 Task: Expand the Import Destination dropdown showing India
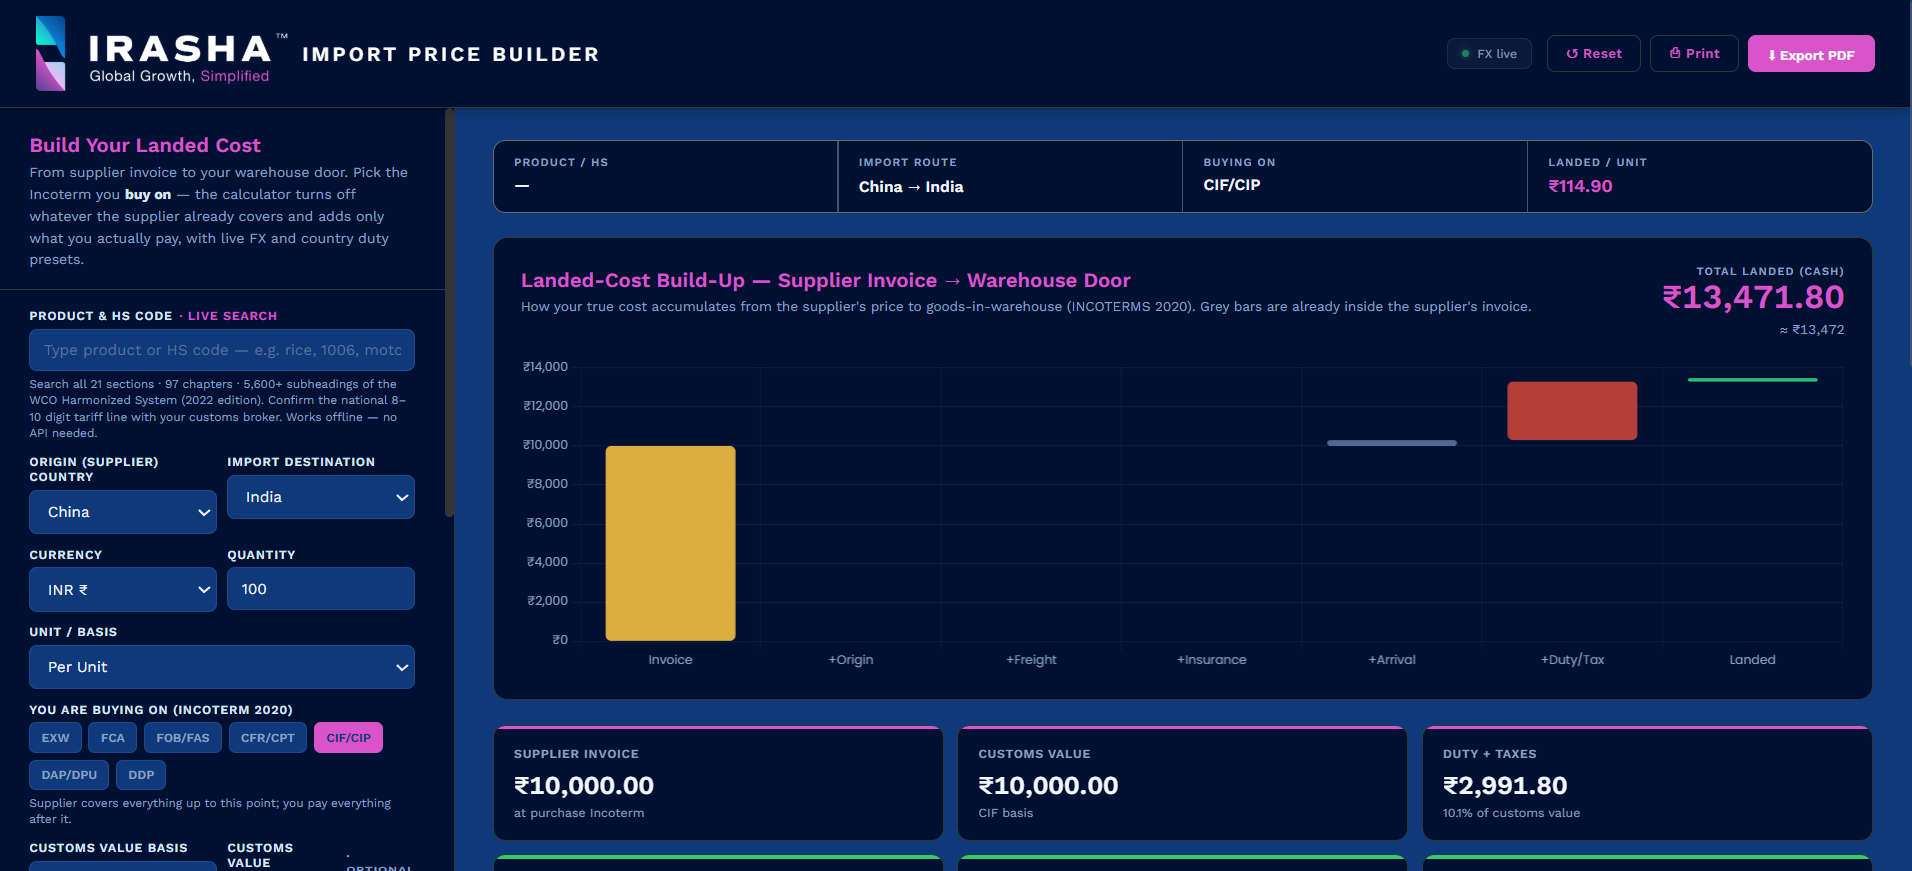(x=321, y=497)
